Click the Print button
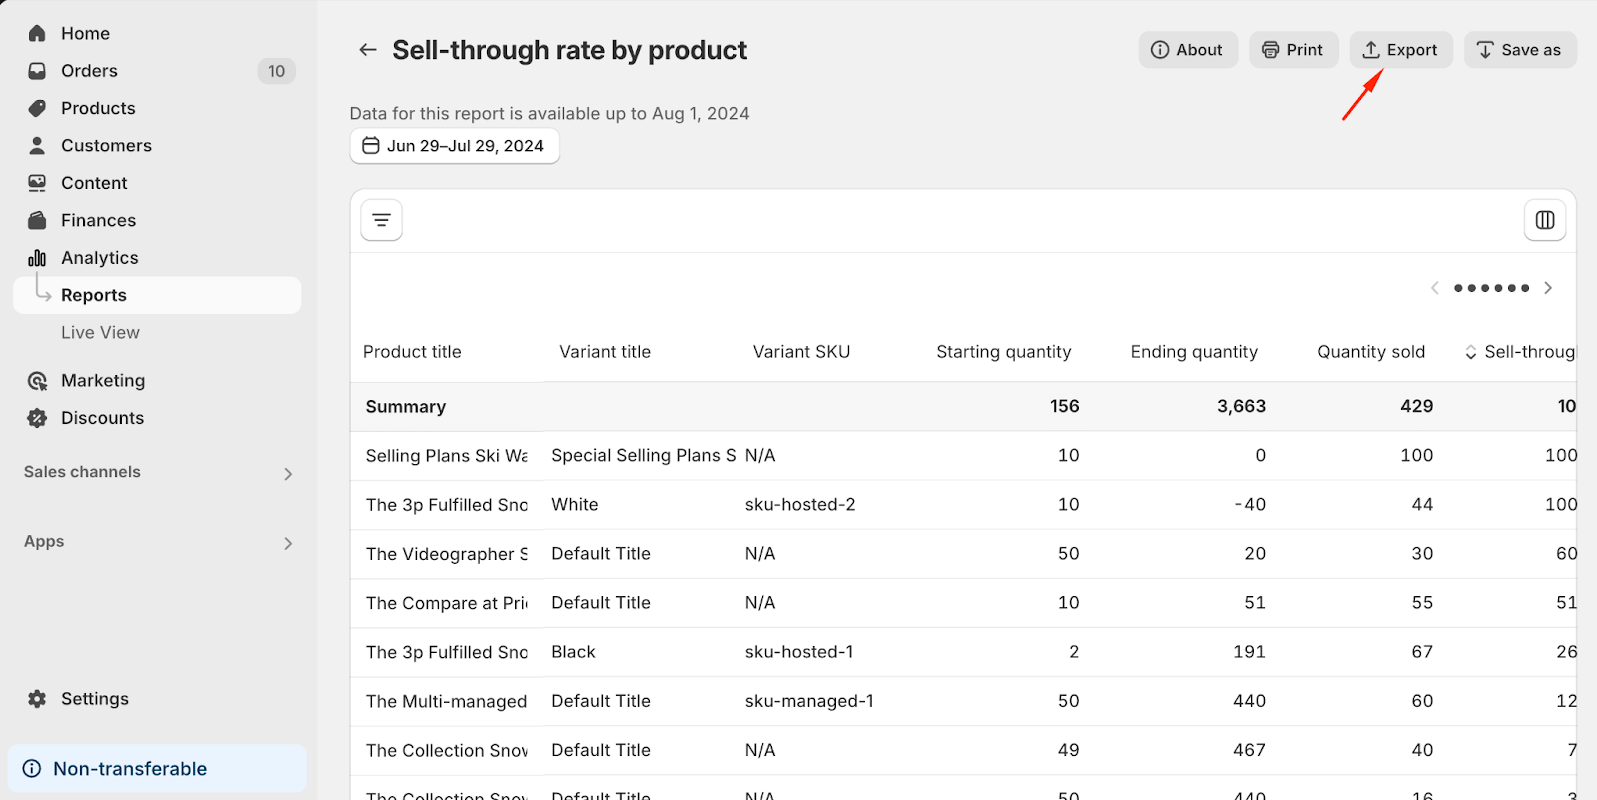The image size is (1597, 800). point(1293,50)
